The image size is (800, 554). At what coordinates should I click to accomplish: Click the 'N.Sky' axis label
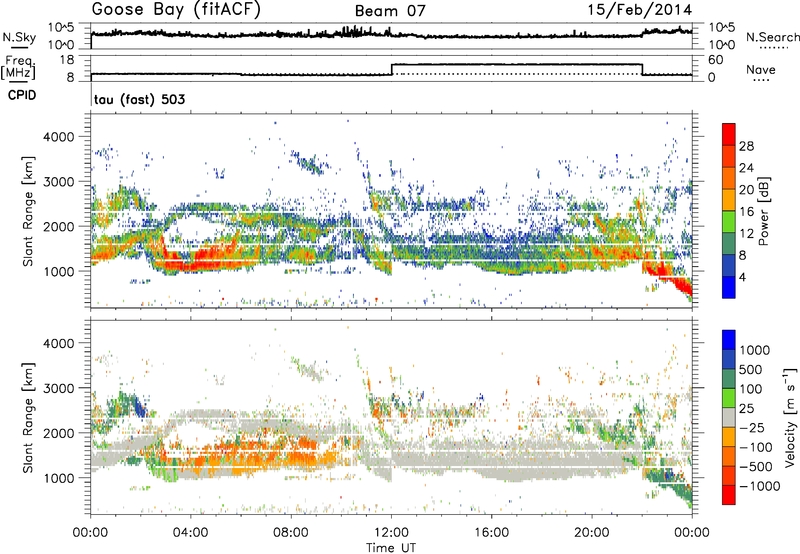19,37
